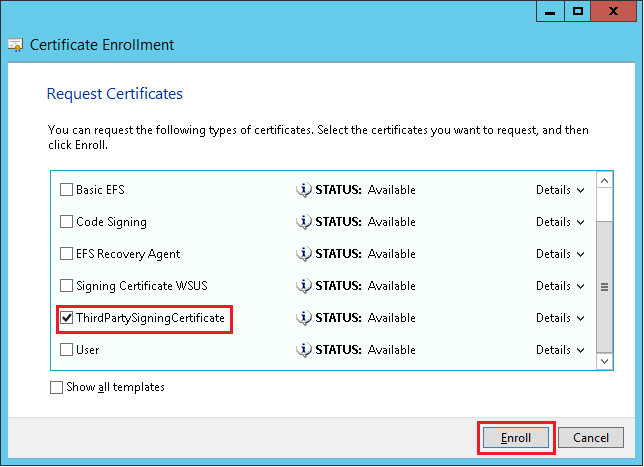Expand Details for Signing Certificate WSUS
This screenshot has height=467, width=644.
560,286
